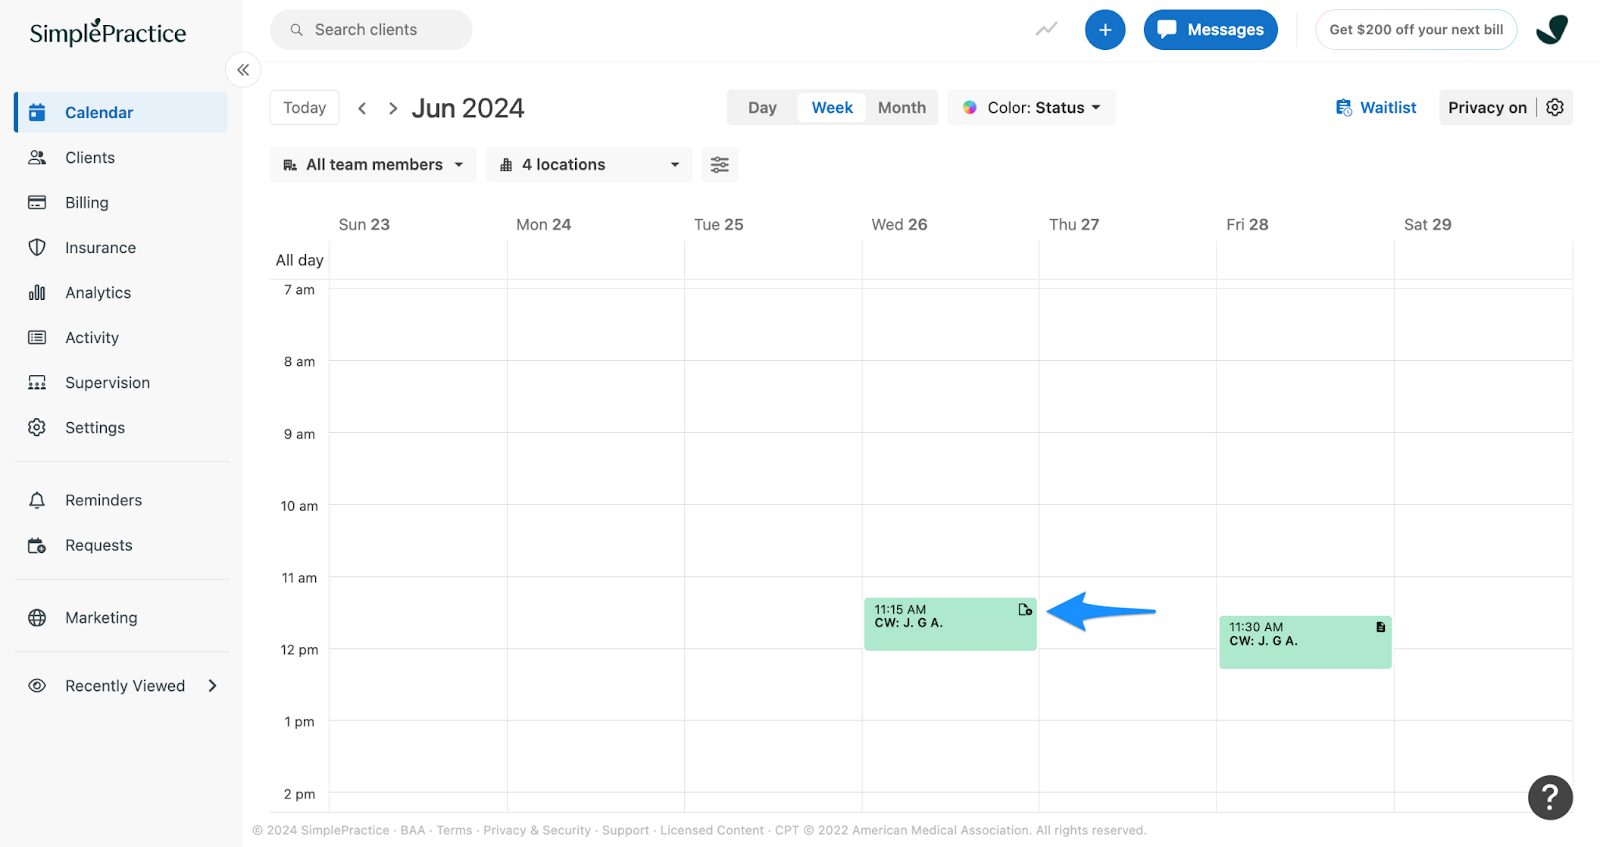Expand the Recently Viewed chevron
The image size is (1600, 847).
(x=212, y=686)
